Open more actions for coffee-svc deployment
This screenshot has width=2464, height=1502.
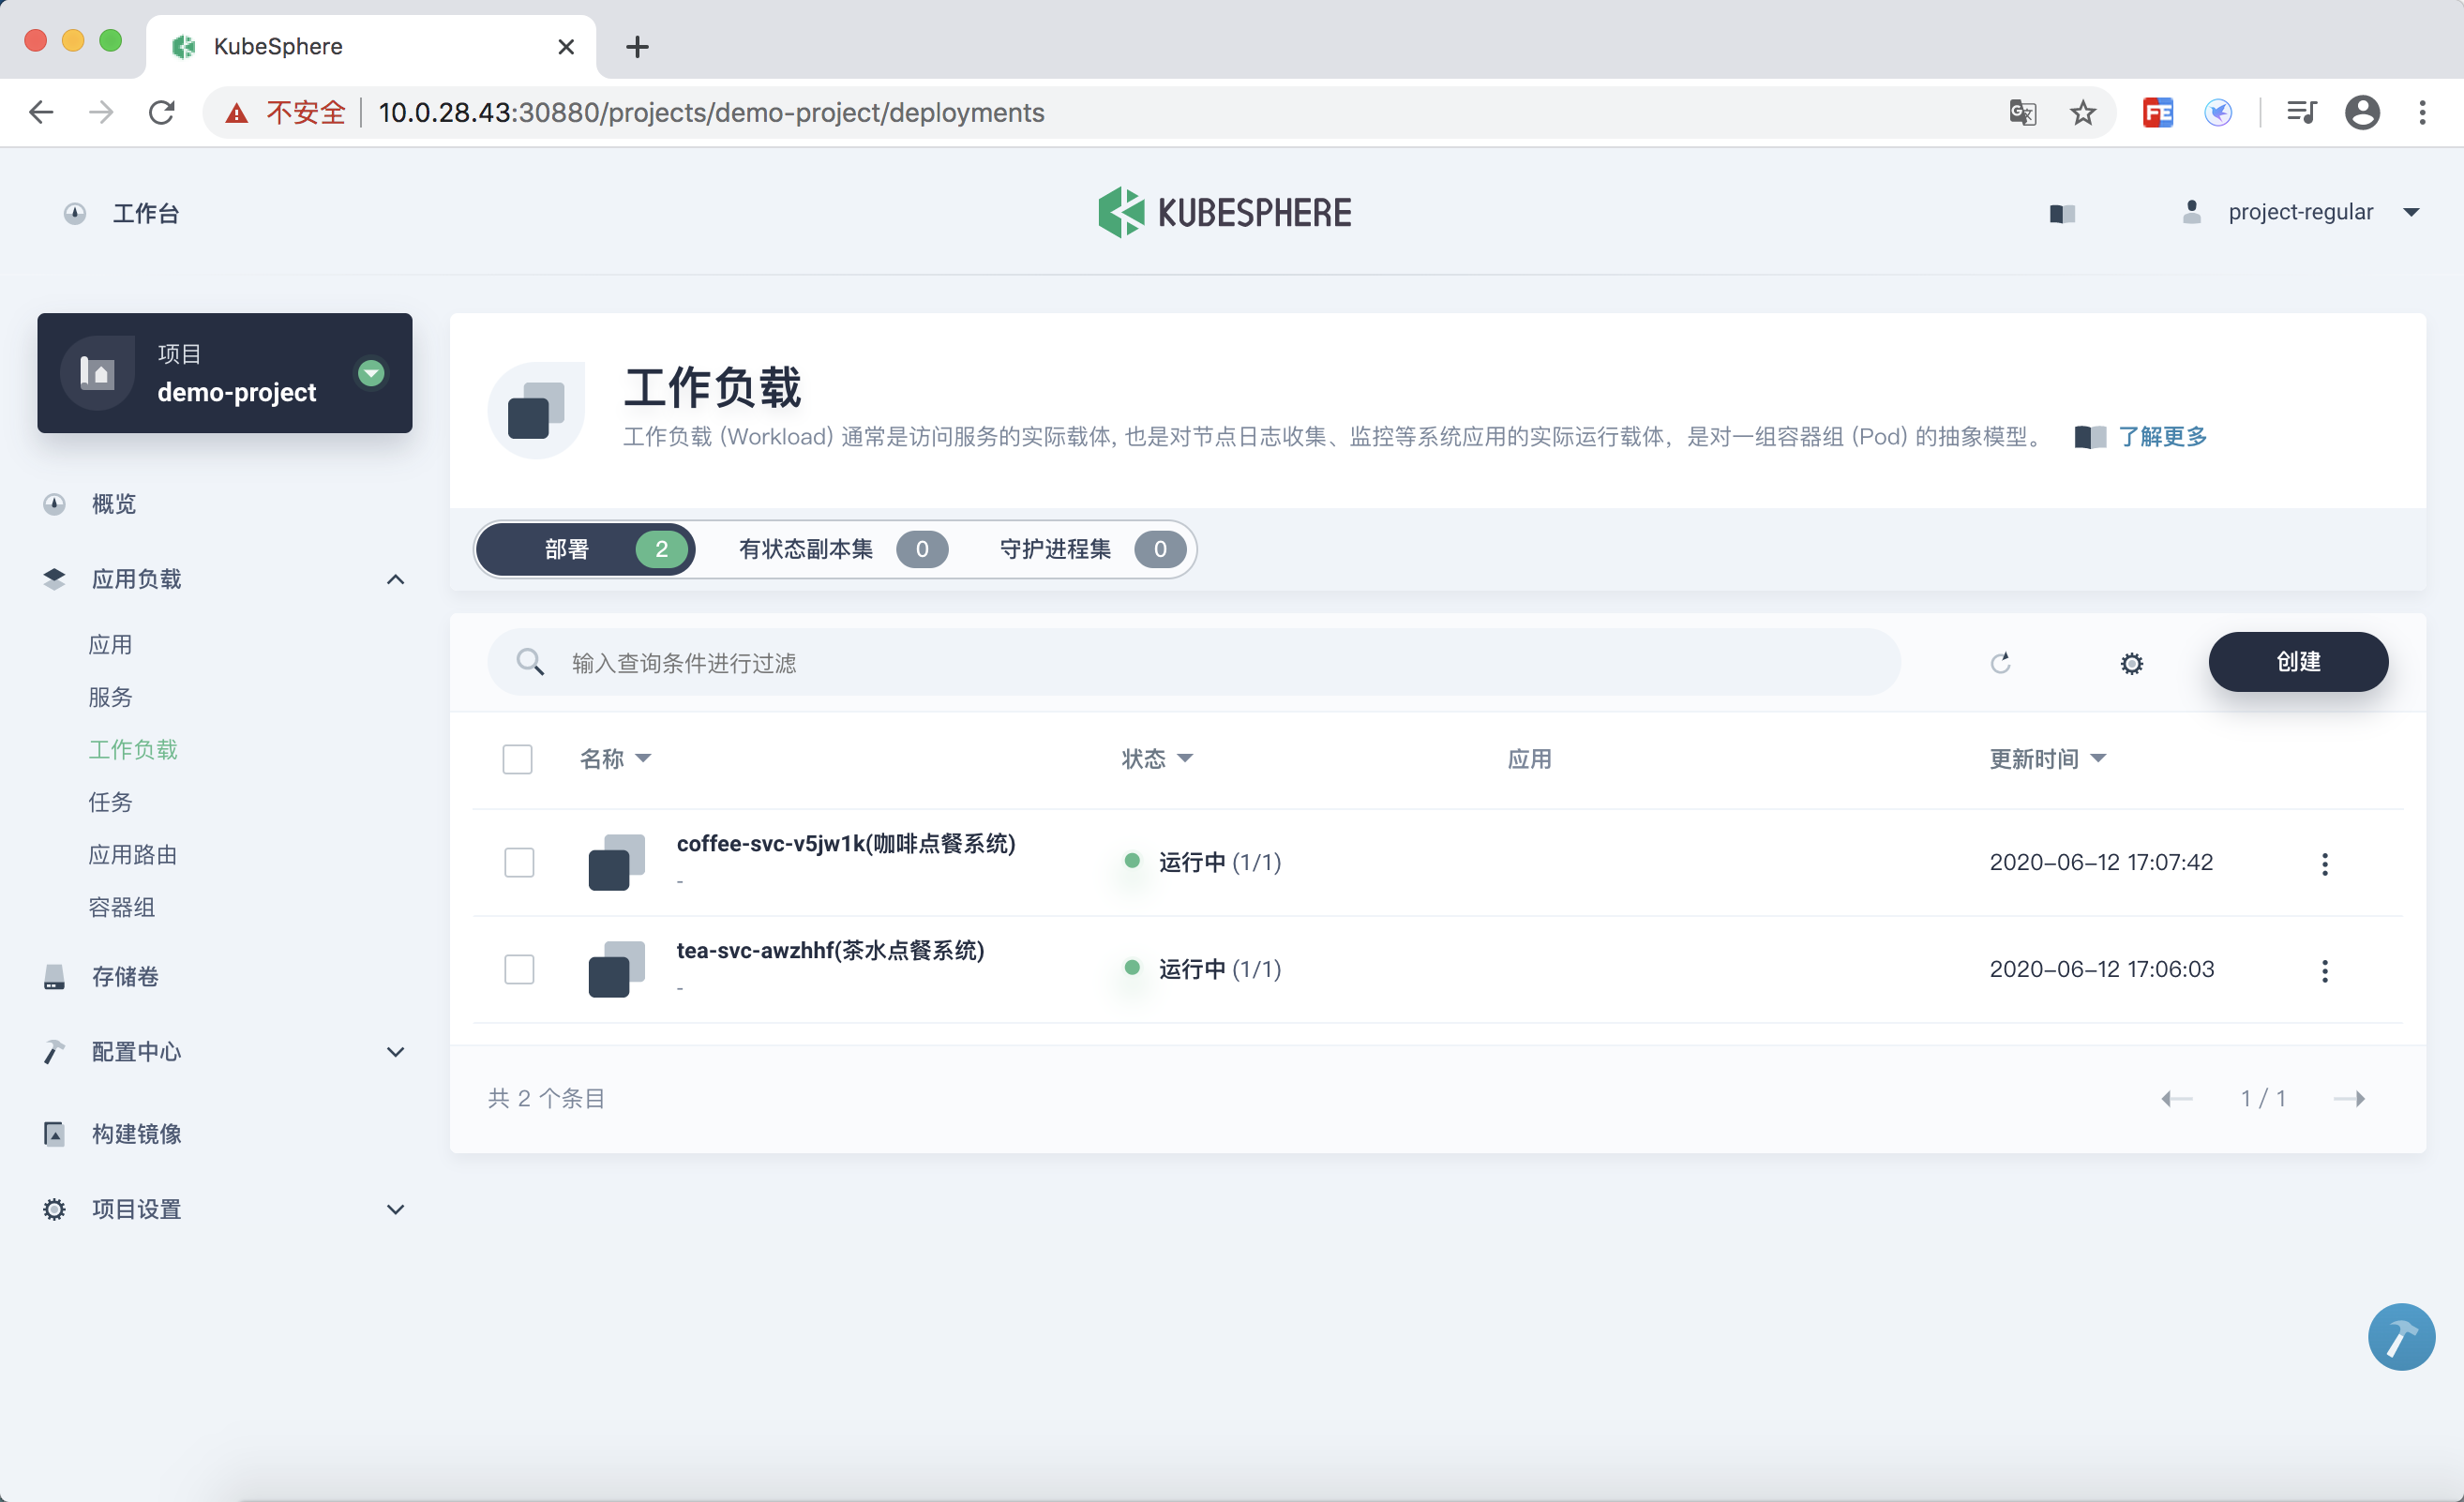2324,864
